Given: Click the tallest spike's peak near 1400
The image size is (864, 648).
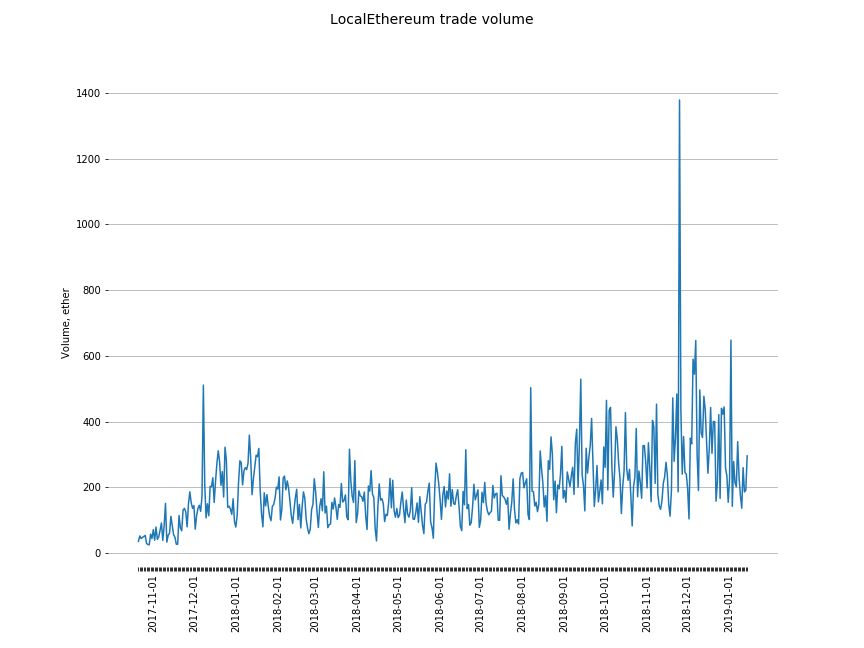Looking at the screenshot, I should pyautogui.click(x=679, y=100).
